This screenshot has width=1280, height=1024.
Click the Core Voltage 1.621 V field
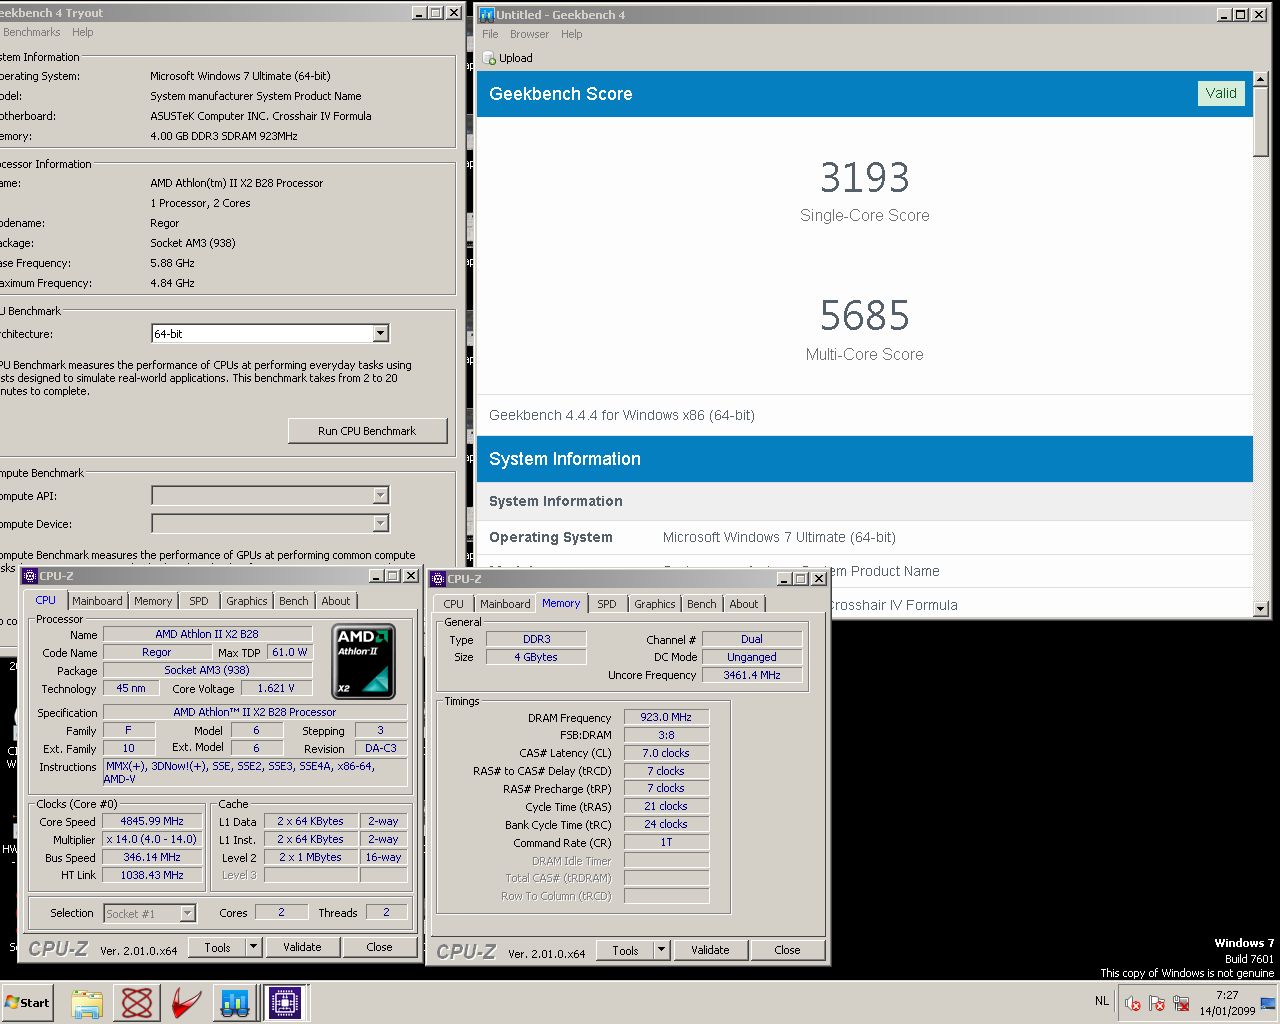(276, 688)
